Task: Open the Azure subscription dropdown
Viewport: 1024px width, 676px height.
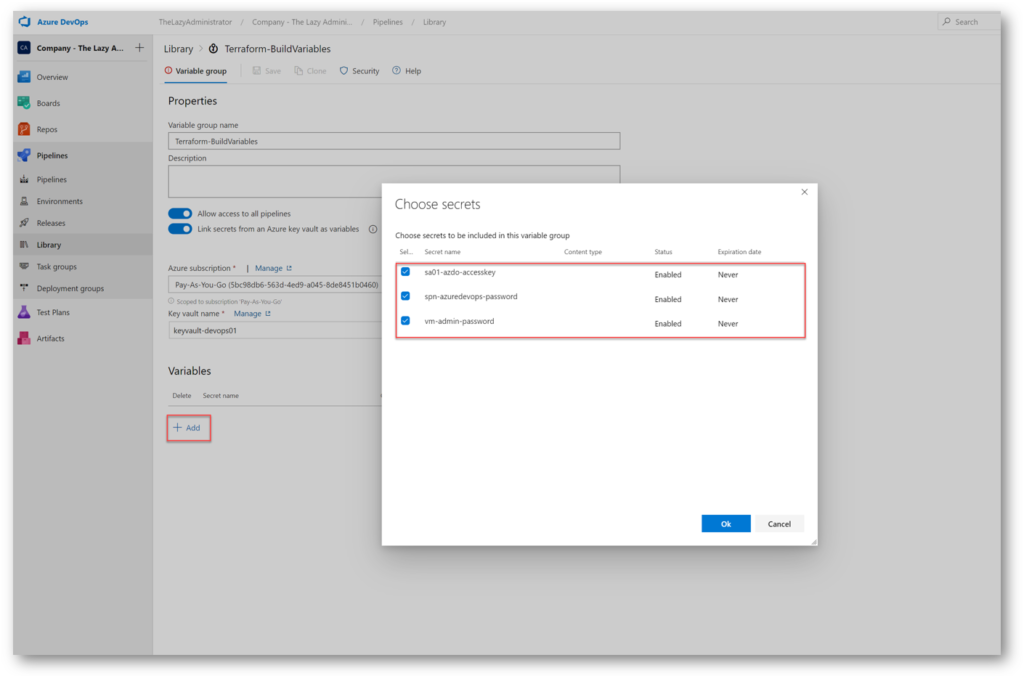Action: point(275,285)
